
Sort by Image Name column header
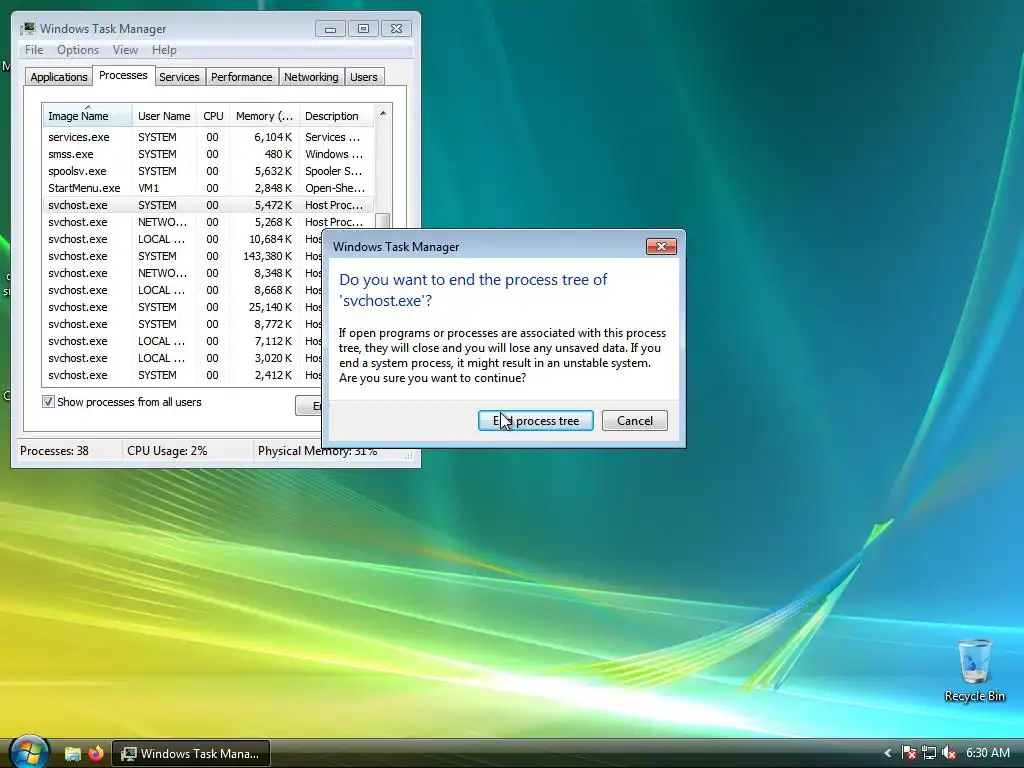tap(87, 116)
